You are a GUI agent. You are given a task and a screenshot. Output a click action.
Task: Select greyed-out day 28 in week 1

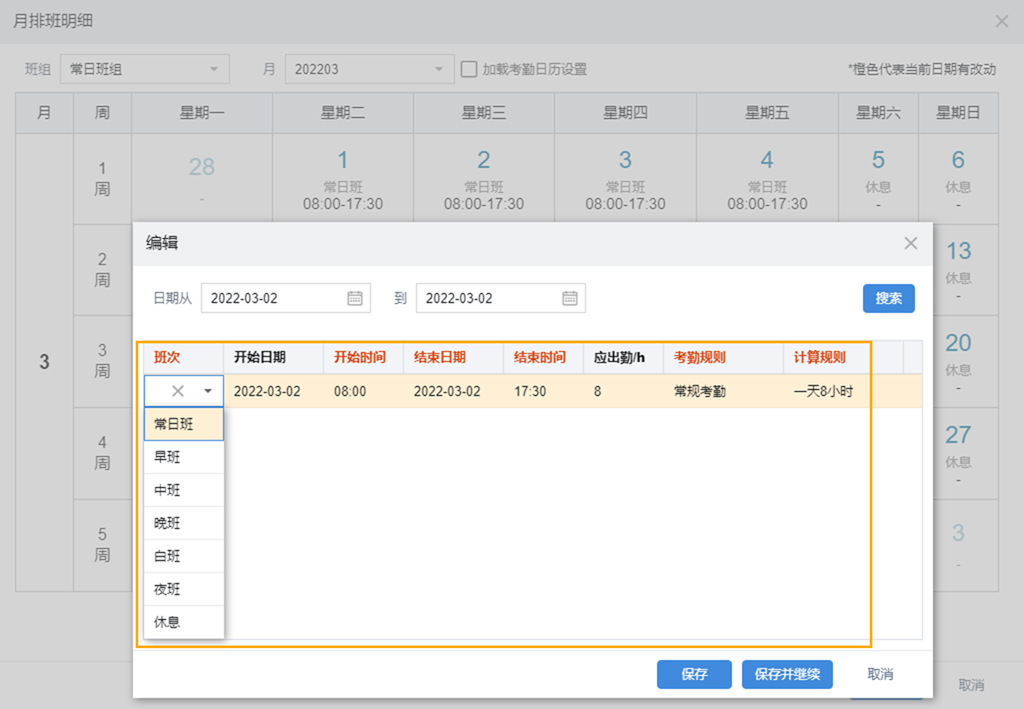pyautogui.click(x=202, y=180)
